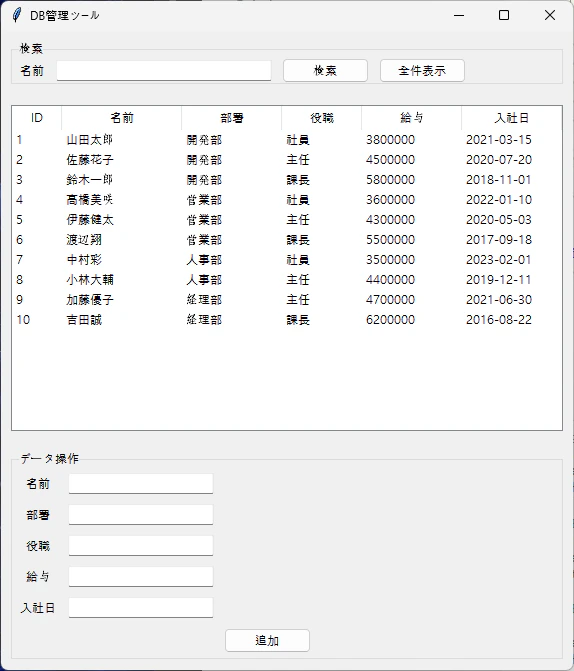Select the row for 加藤優子
This screenshot has height=671, width=574.
click(x=287, y=300)
